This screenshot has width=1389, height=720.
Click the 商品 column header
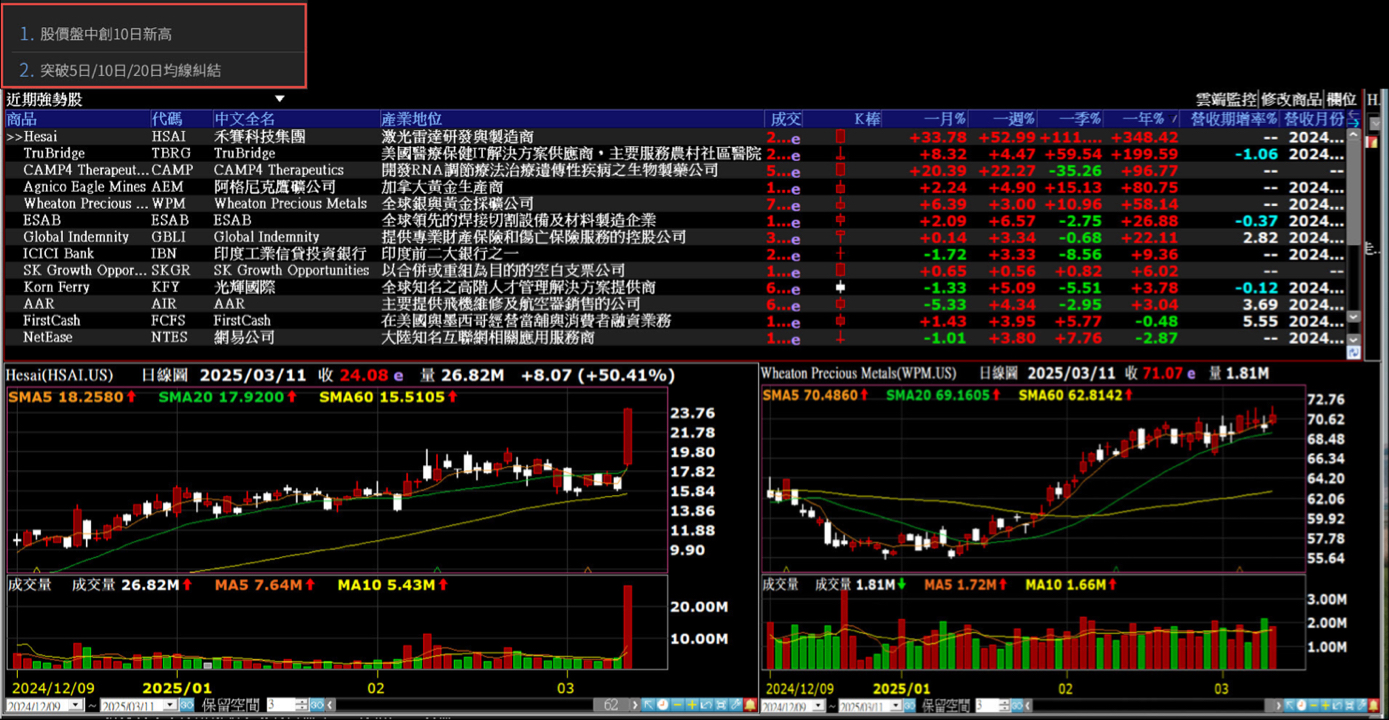[x=77, y=119]
